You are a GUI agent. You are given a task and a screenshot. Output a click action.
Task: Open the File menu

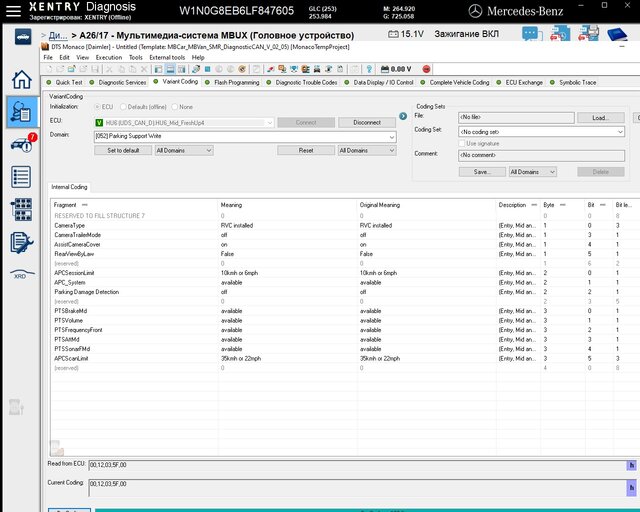click(48, 57)
